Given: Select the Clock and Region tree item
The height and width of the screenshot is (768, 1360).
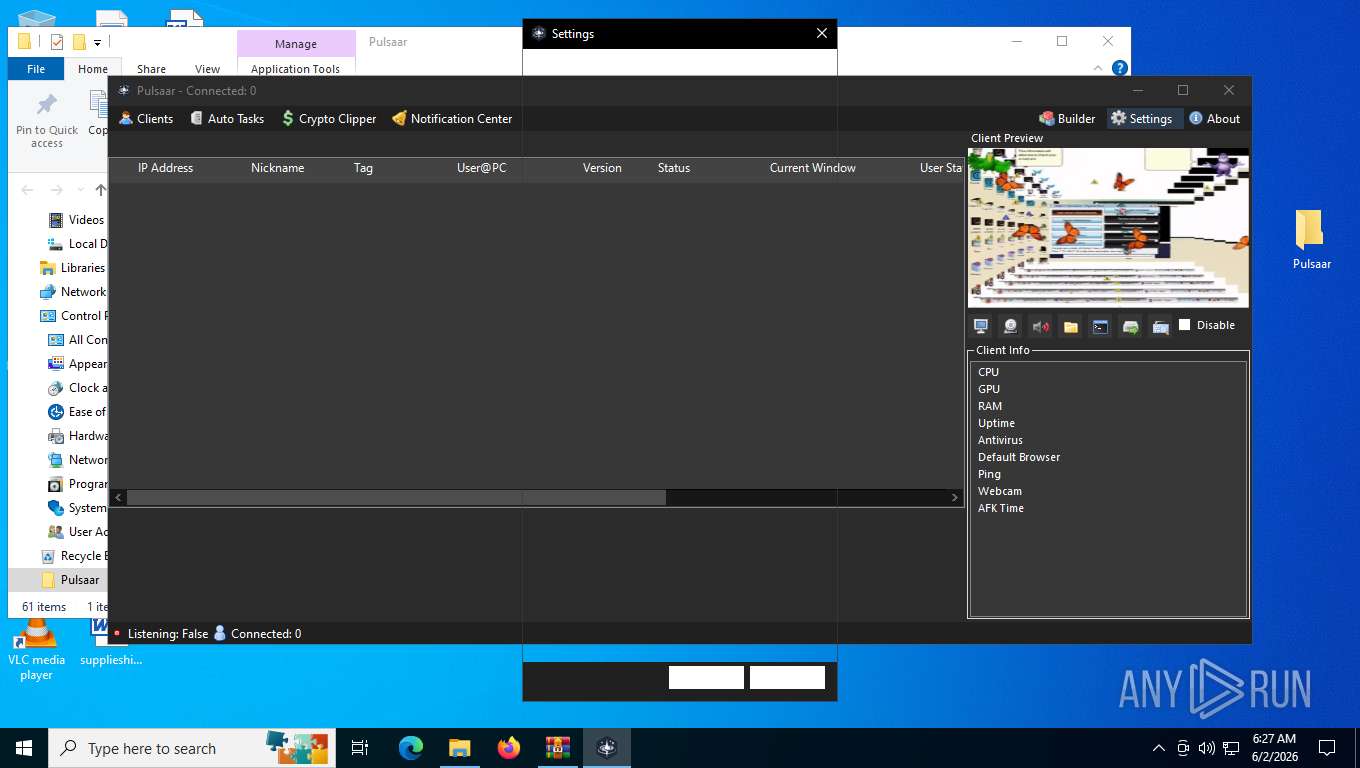Looking at the screenshot, I should click(x=77, y=388).
